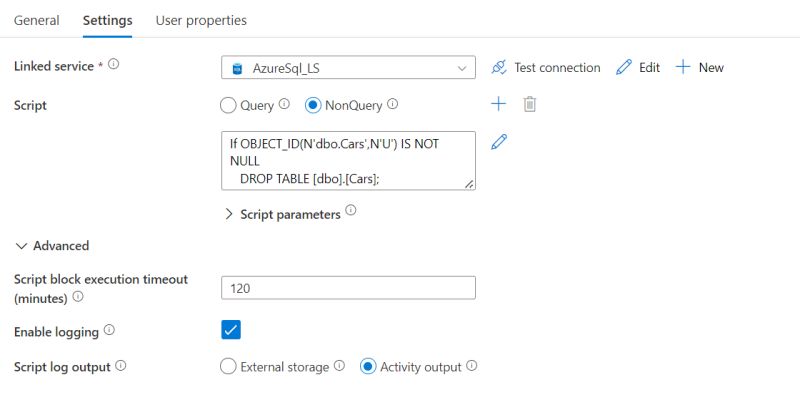
Task: Click info icon next to Linked service
Action: (x=113, y=65)
